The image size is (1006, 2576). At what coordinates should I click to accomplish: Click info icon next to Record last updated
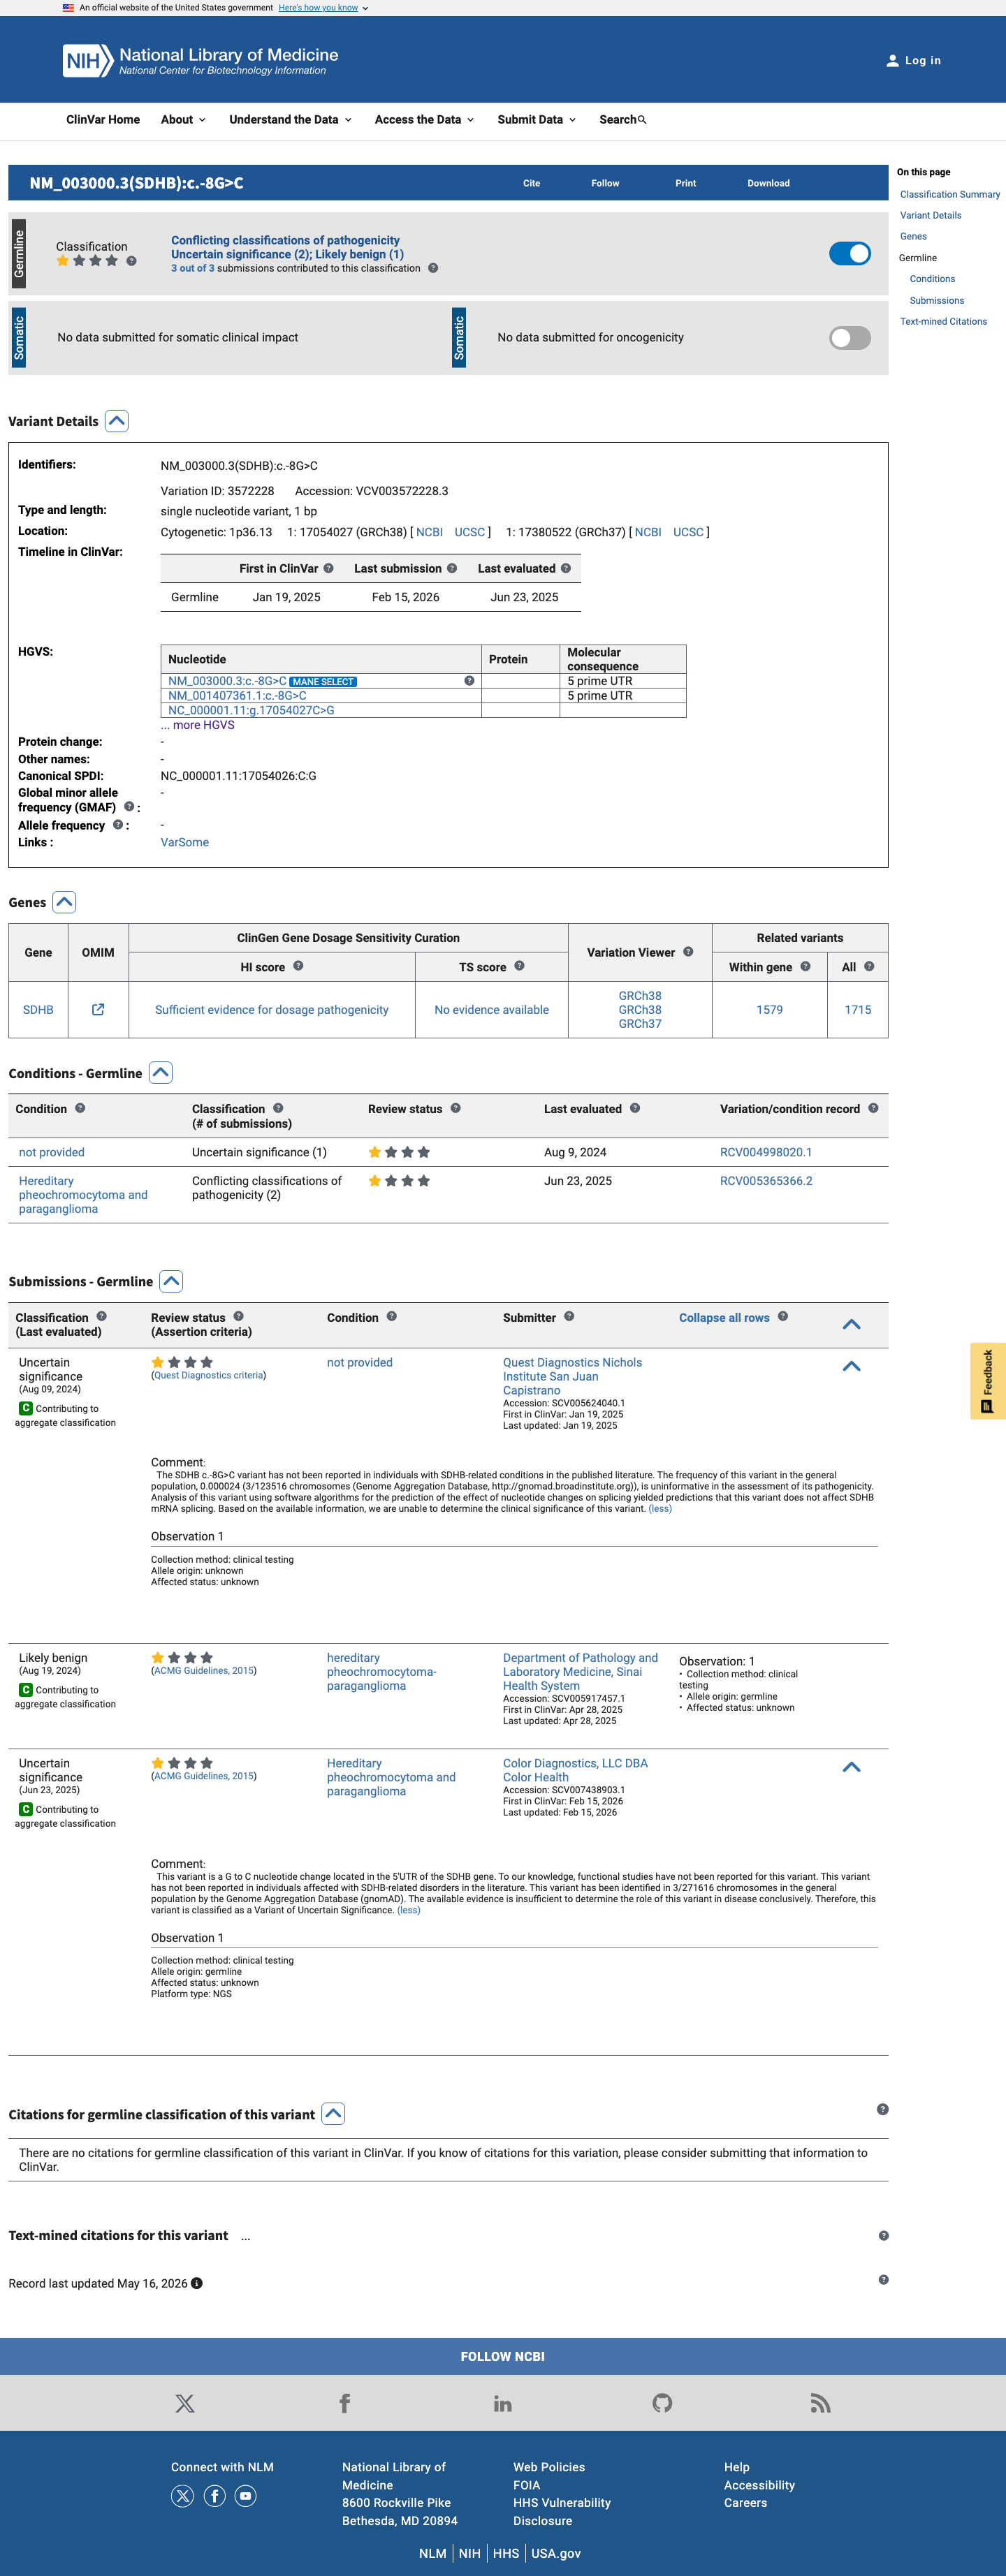pos(197,2283)
